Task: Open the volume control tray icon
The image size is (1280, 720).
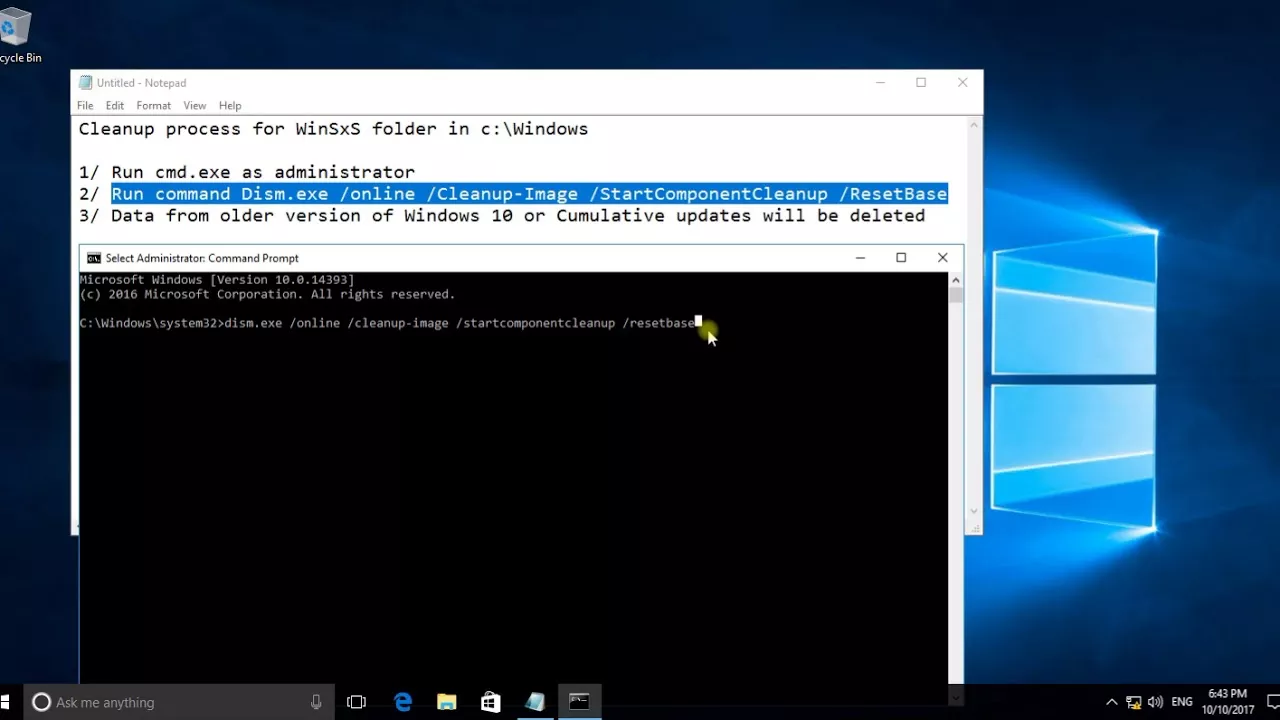Action: [1156, 702]
